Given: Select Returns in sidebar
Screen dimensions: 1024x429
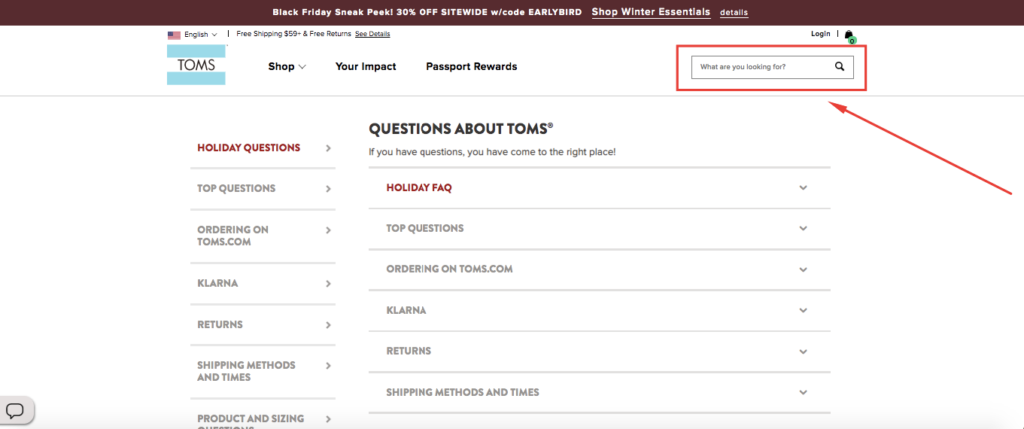Looking at the screenshot, I should pos(263,325).
